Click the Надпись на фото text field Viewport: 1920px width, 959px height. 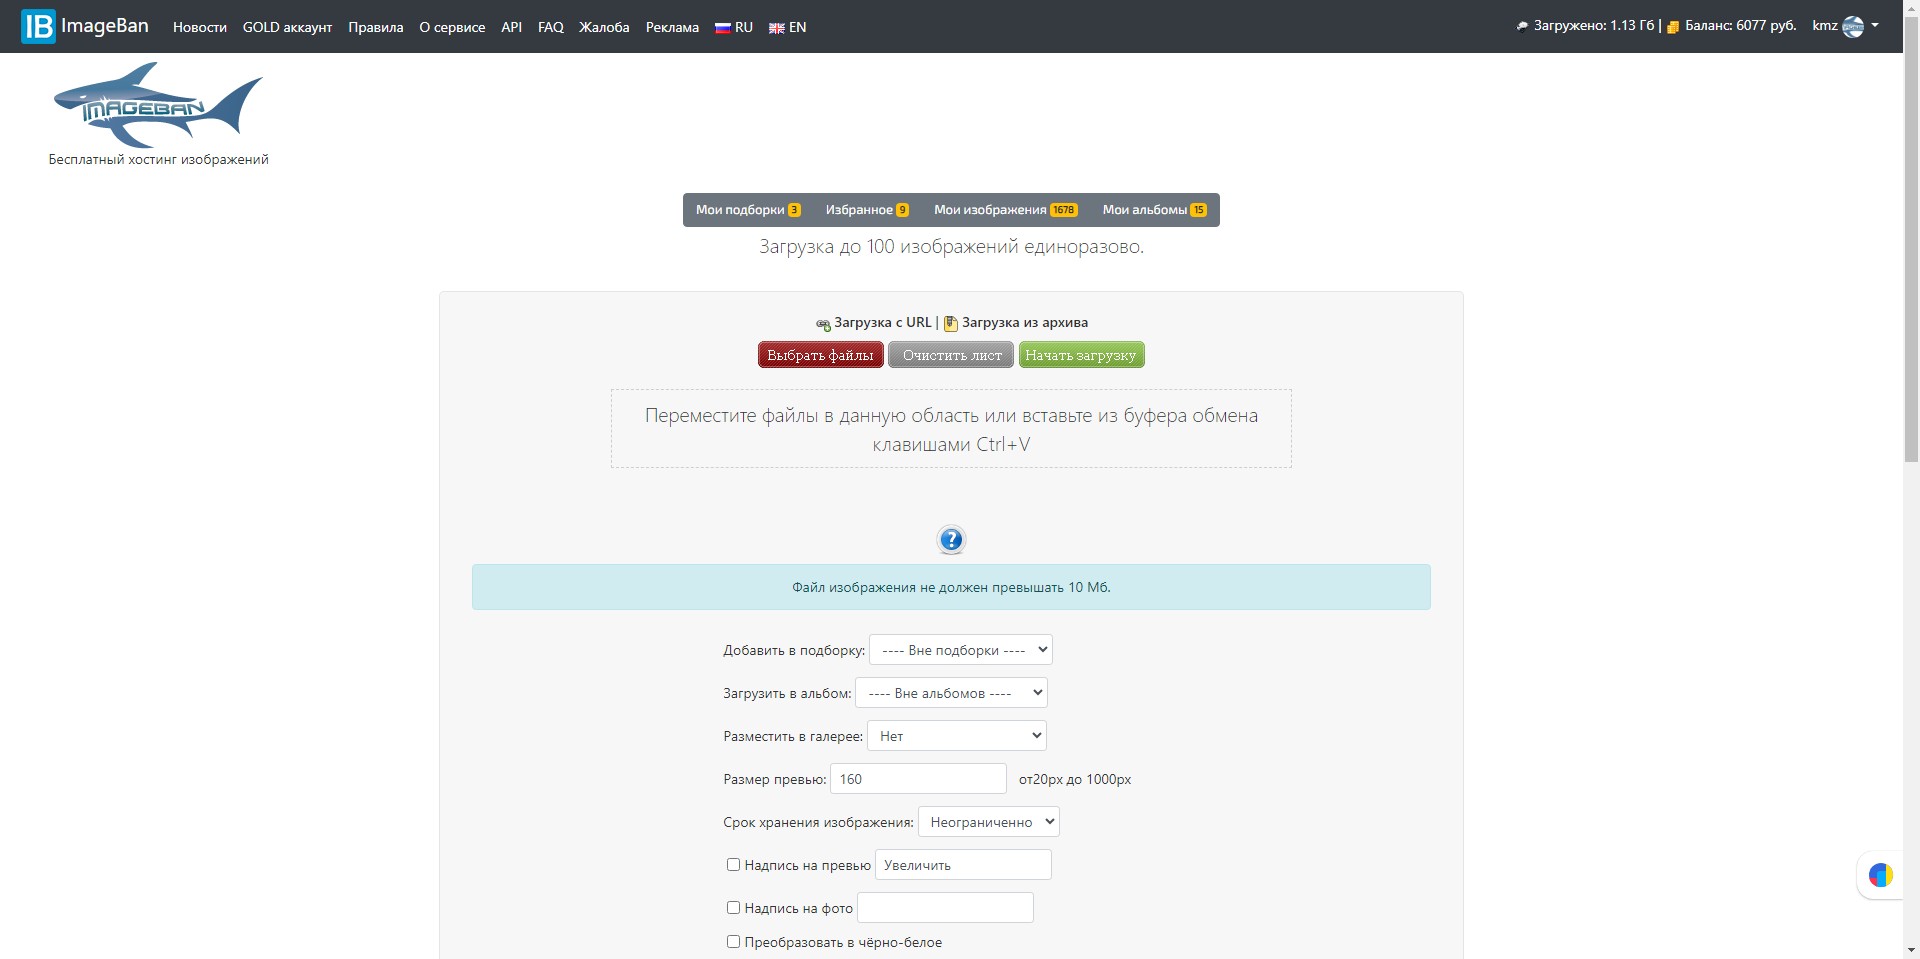coord(945,908)
